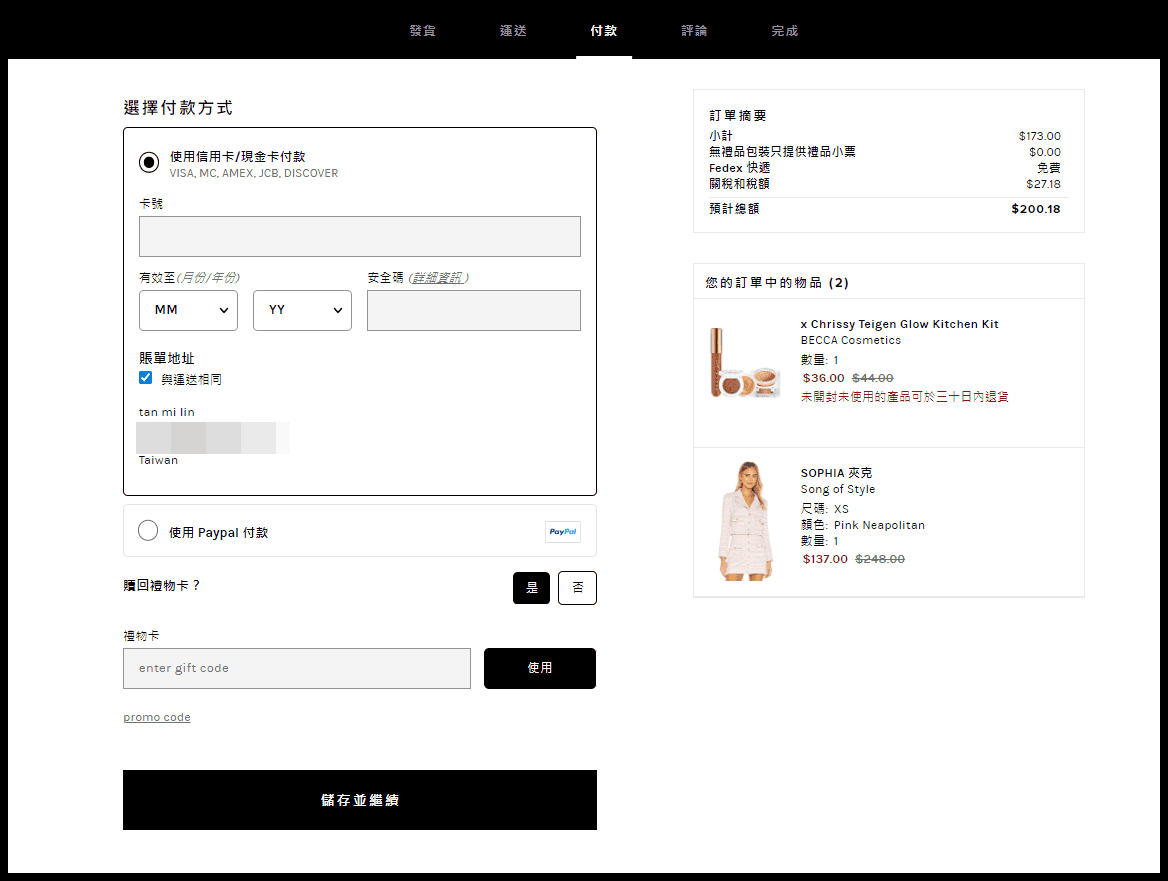Click the PayPal logo icon
Viewport: 1168px width, 881px height.
[x=562, y=532]
